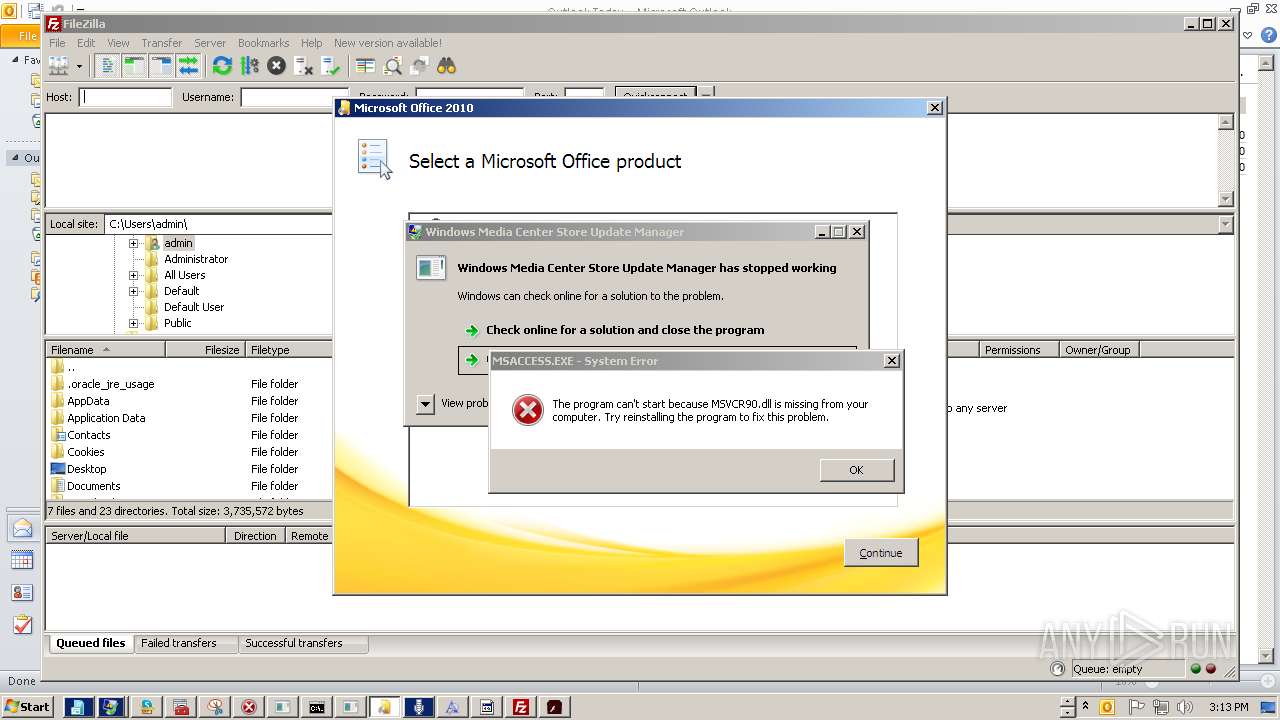Select the Administrator folder in tree
Image resolution: width=1280 pixels, height=720 pixels.
[x=196, y=259]
